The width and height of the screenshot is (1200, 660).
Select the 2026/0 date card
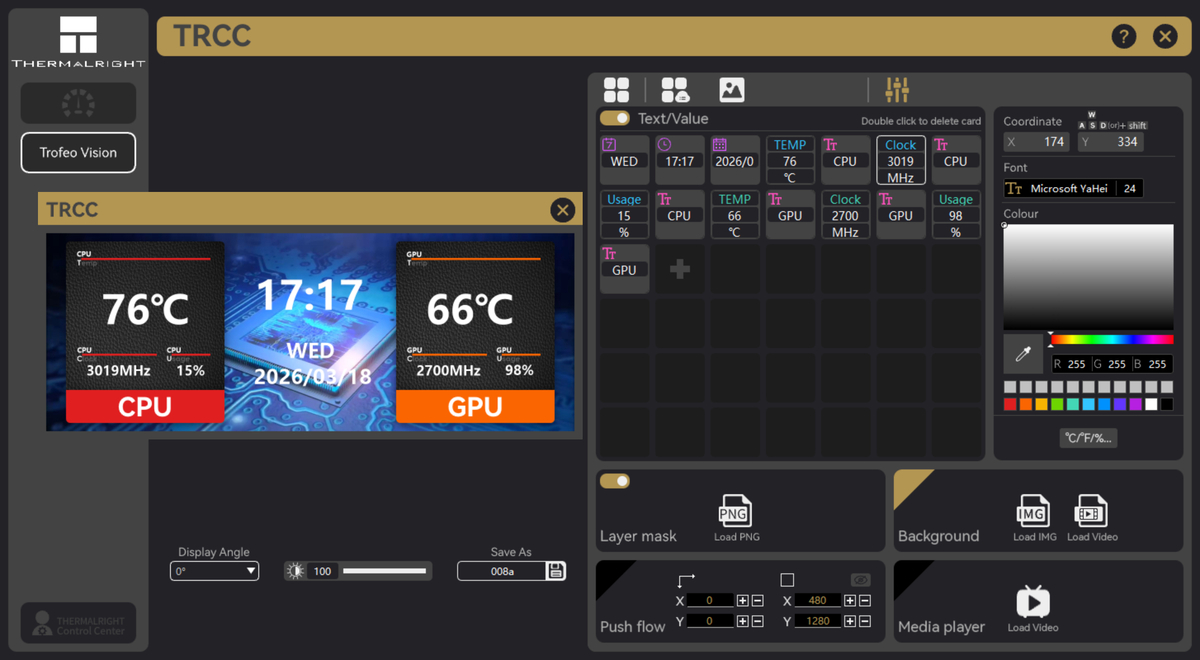tap(735, 160)
